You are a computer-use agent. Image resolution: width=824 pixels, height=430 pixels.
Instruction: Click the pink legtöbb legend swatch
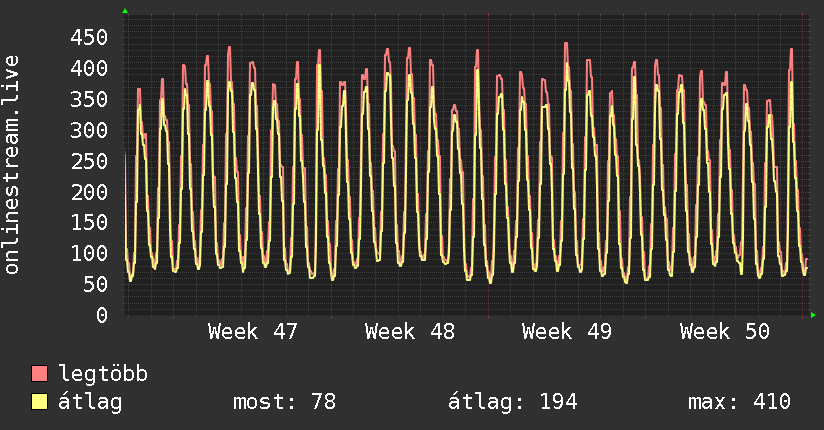click(39, 374)
